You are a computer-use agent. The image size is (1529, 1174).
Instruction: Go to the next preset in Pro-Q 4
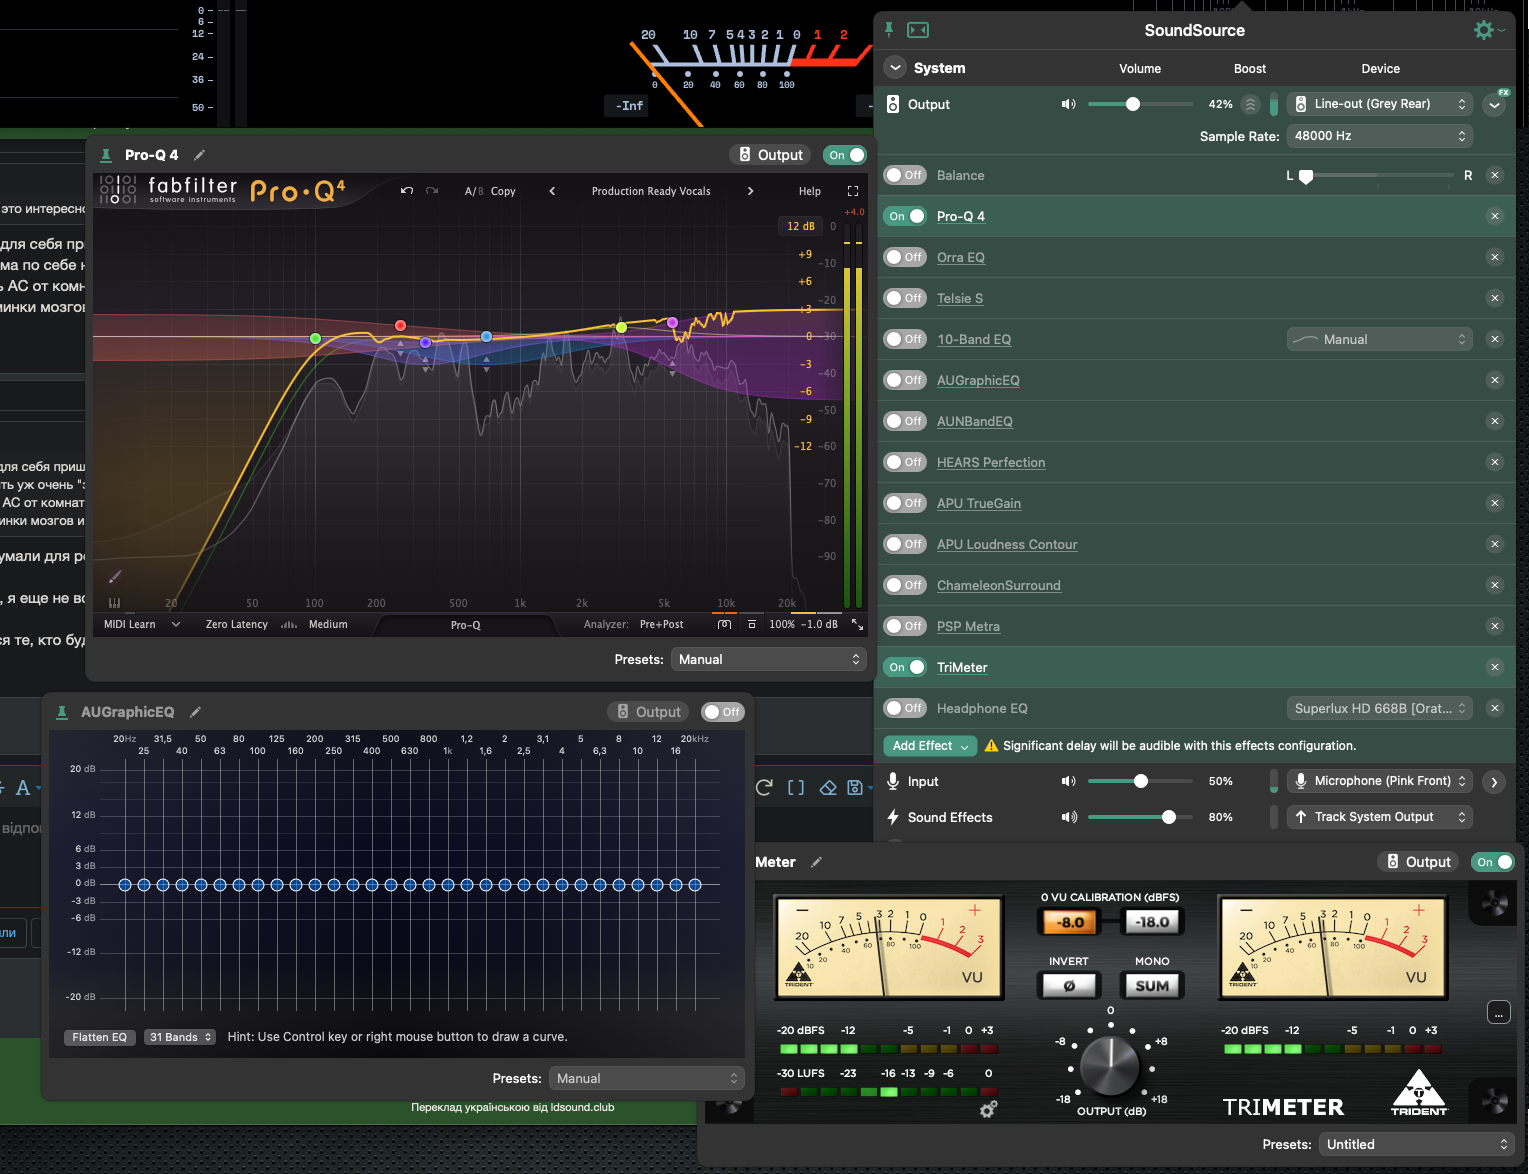click(750, 191)
